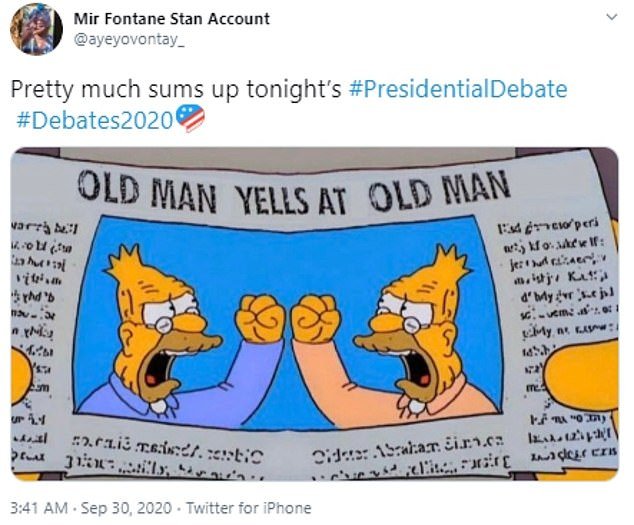This screenshot has width=634, height=525.
Task: Open the @ayeyovontay_ handle link
Action: click(129, 39)
